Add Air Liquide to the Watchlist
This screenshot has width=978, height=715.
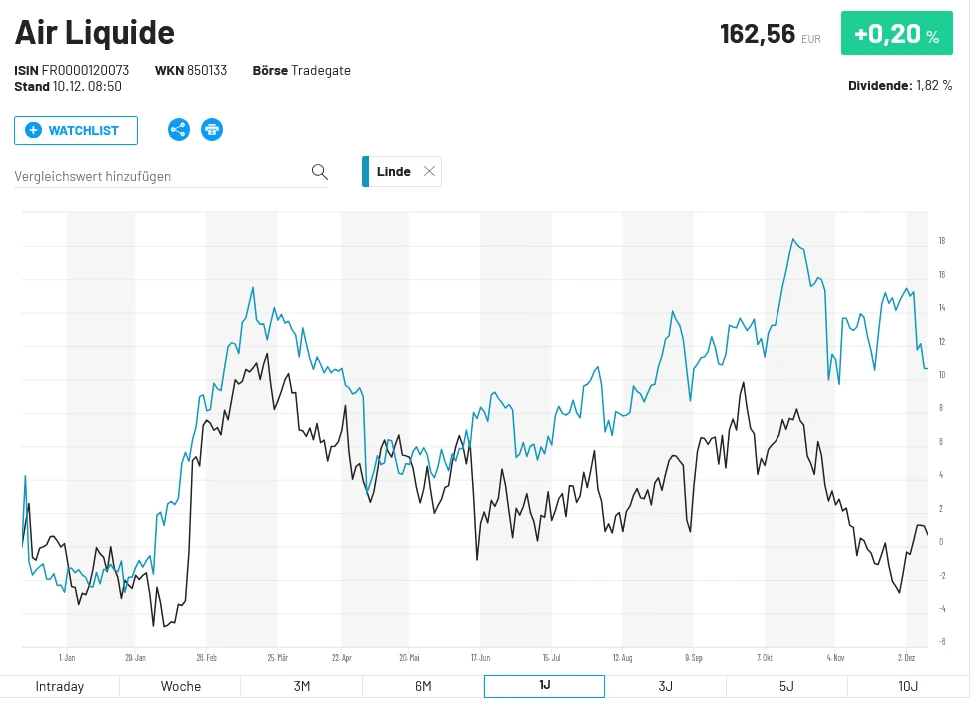tap(76, 129)
